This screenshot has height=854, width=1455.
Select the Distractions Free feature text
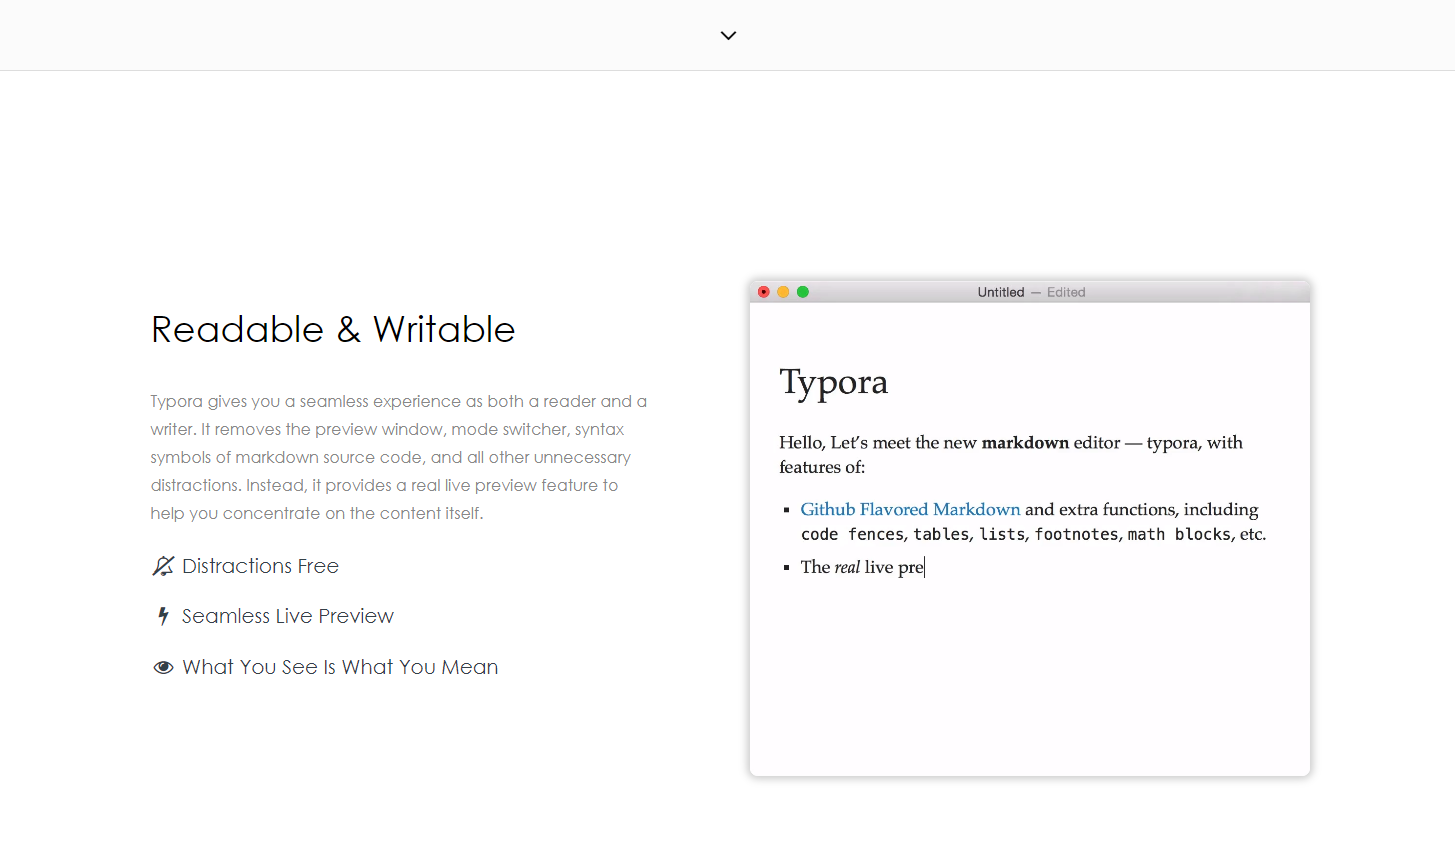[260, 566]
